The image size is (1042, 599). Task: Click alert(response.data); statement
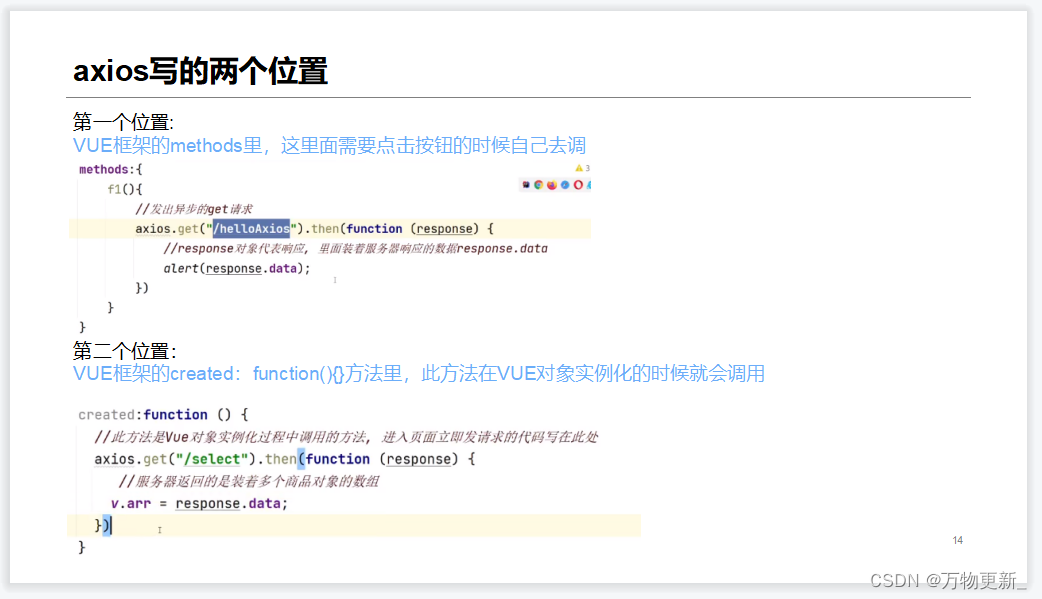(237, 268)
